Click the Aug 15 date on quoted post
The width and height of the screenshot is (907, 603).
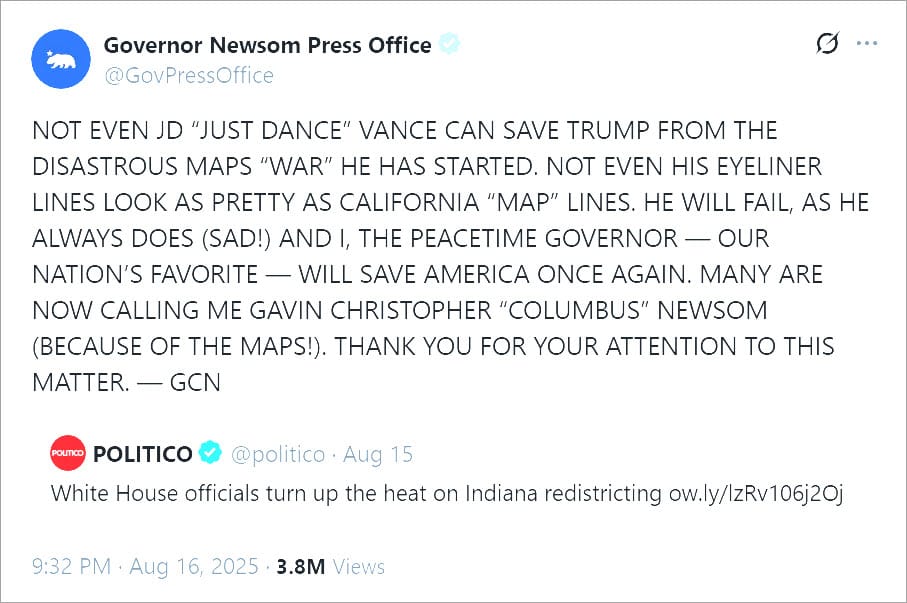point(378,454)
